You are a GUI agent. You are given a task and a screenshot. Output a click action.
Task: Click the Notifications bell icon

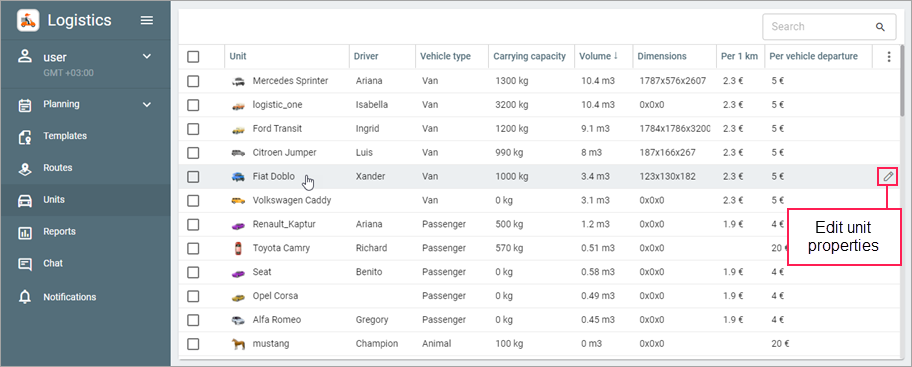pos(24,297)
